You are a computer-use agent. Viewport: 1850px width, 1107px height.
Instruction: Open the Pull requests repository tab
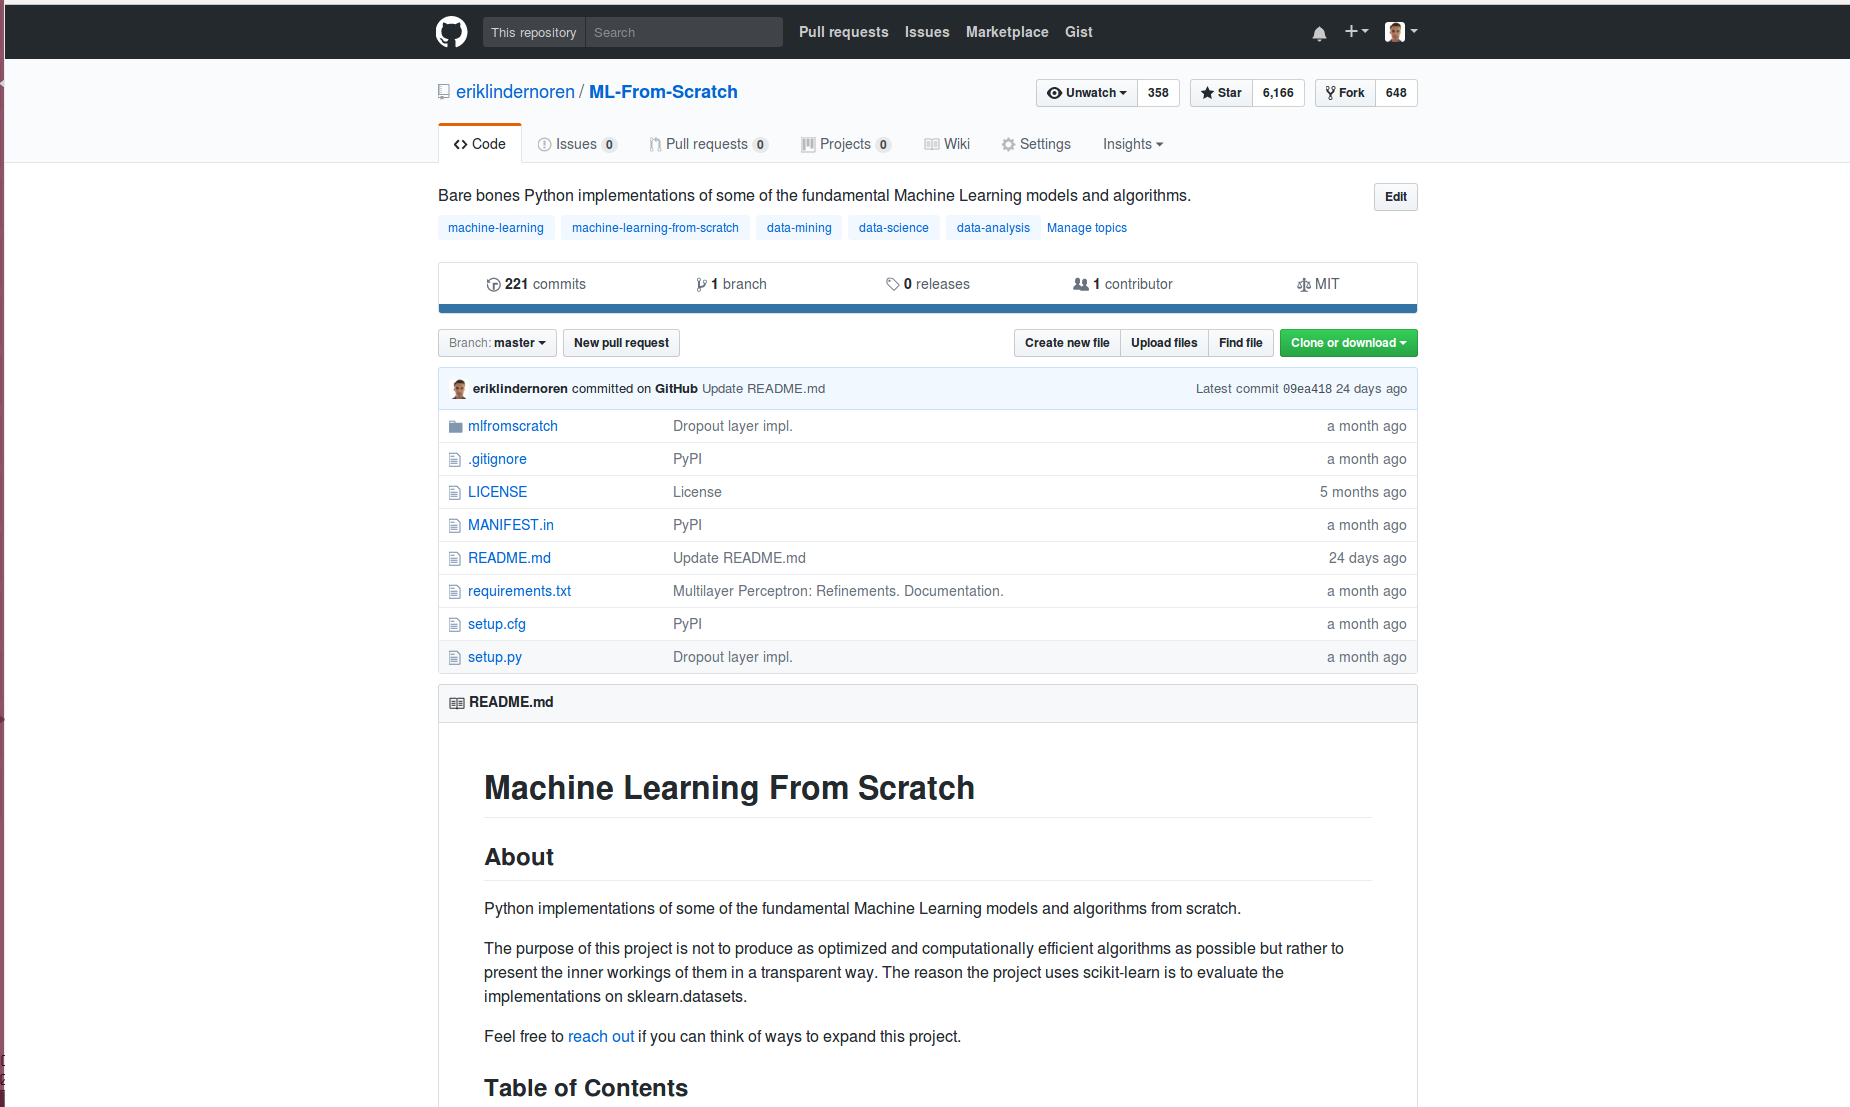(708, 144)
